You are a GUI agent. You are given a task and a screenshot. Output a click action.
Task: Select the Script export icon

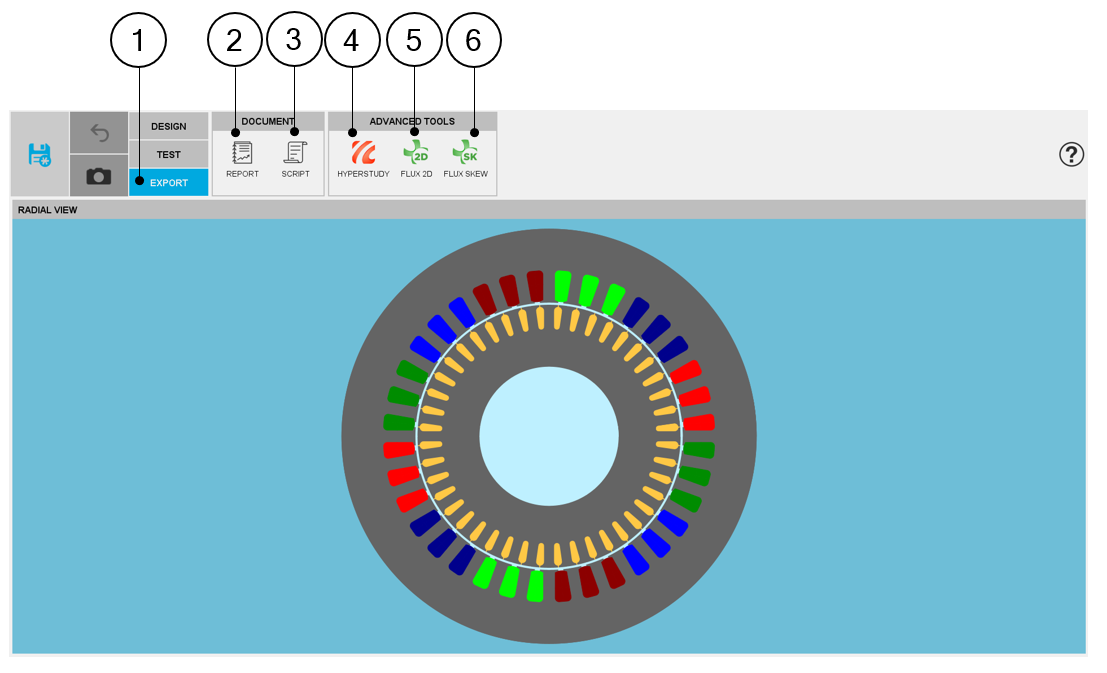coord(295,154)
